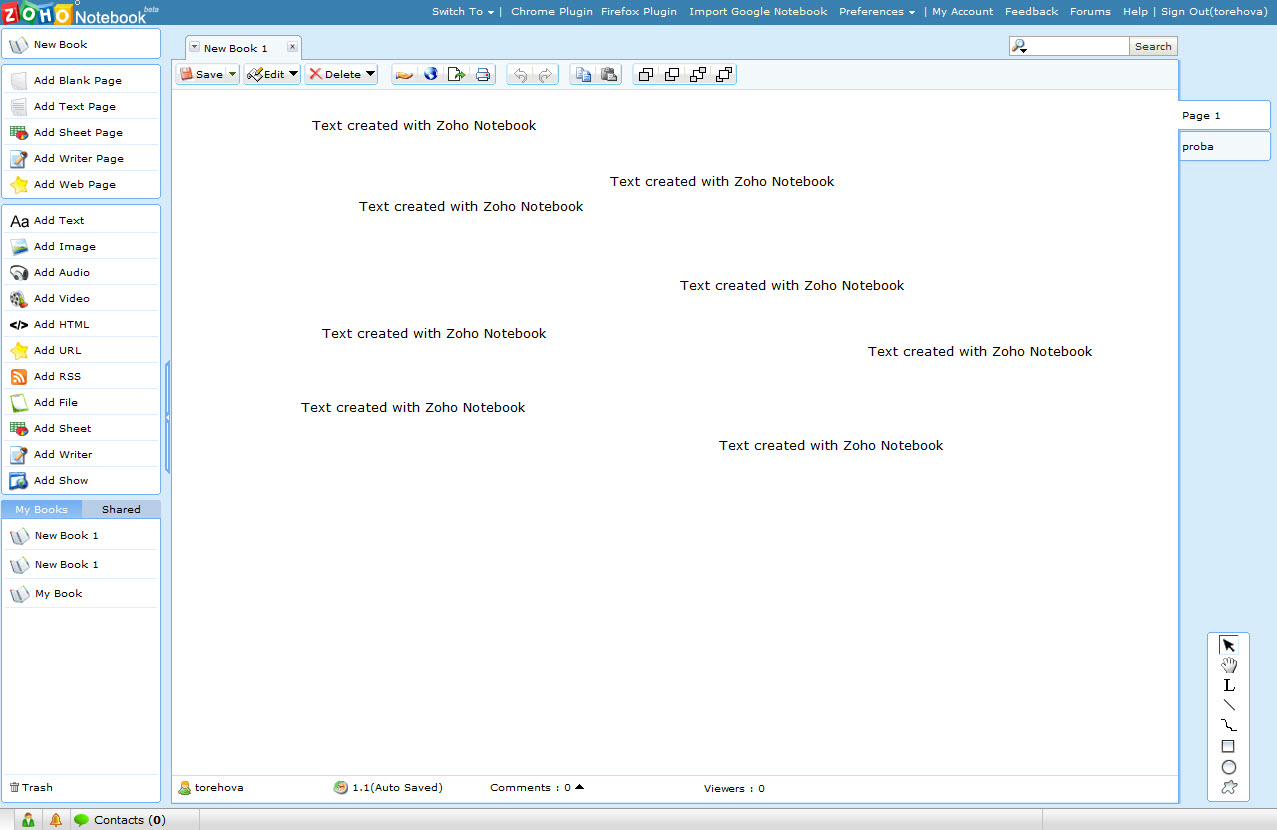Click the copy icon in toolbar
This screenshot has width=1277, height=830.
pos(583,74)
